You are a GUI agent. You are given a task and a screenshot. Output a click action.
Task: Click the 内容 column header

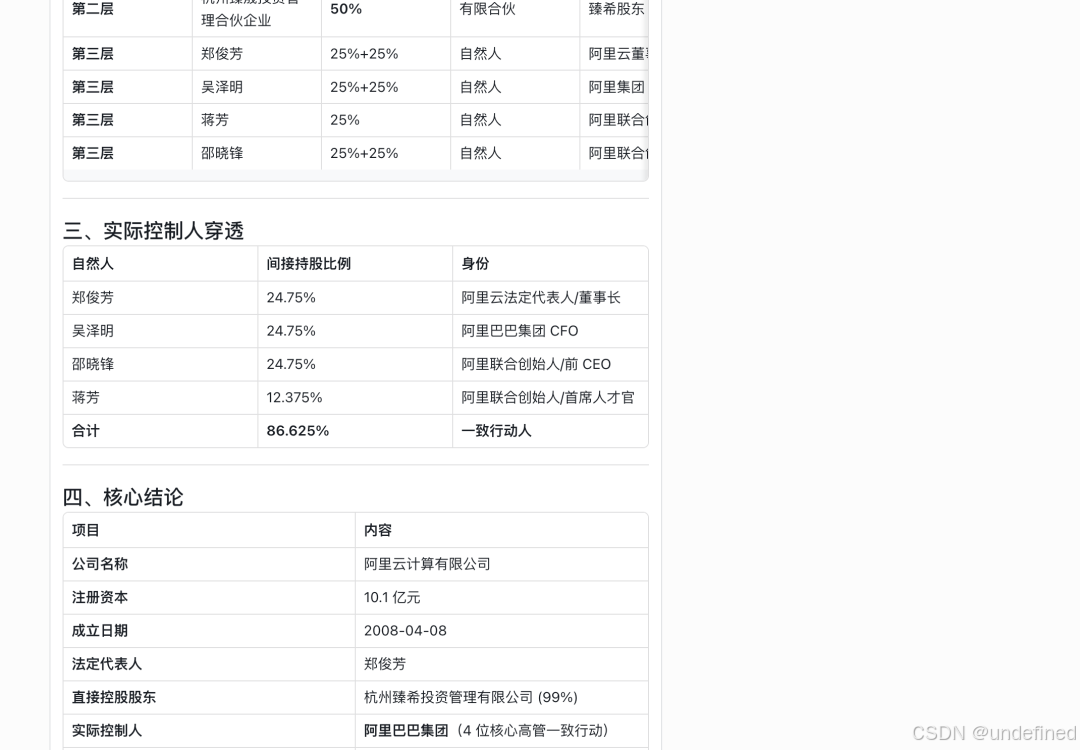pos(377,530)
